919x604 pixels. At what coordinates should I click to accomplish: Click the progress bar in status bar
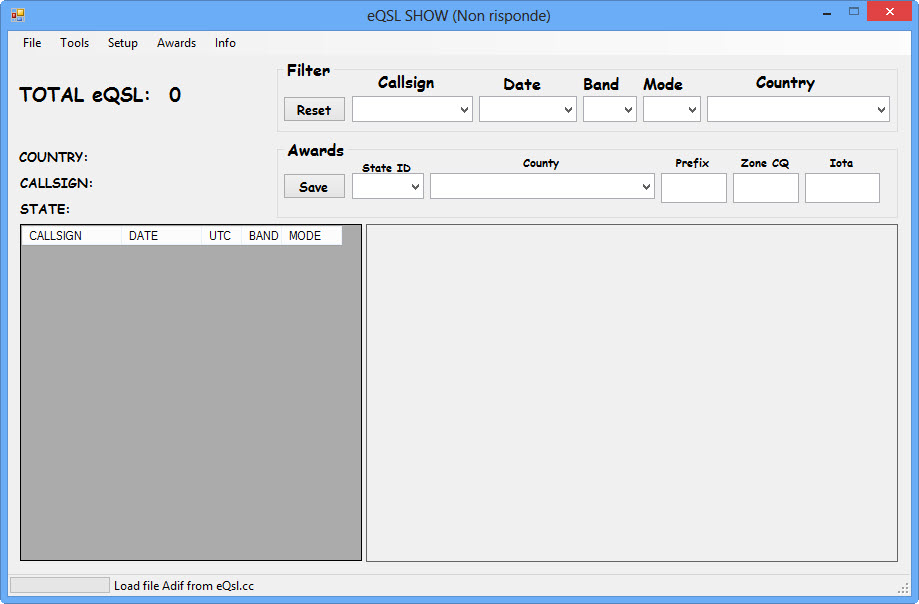coord(59,585)
